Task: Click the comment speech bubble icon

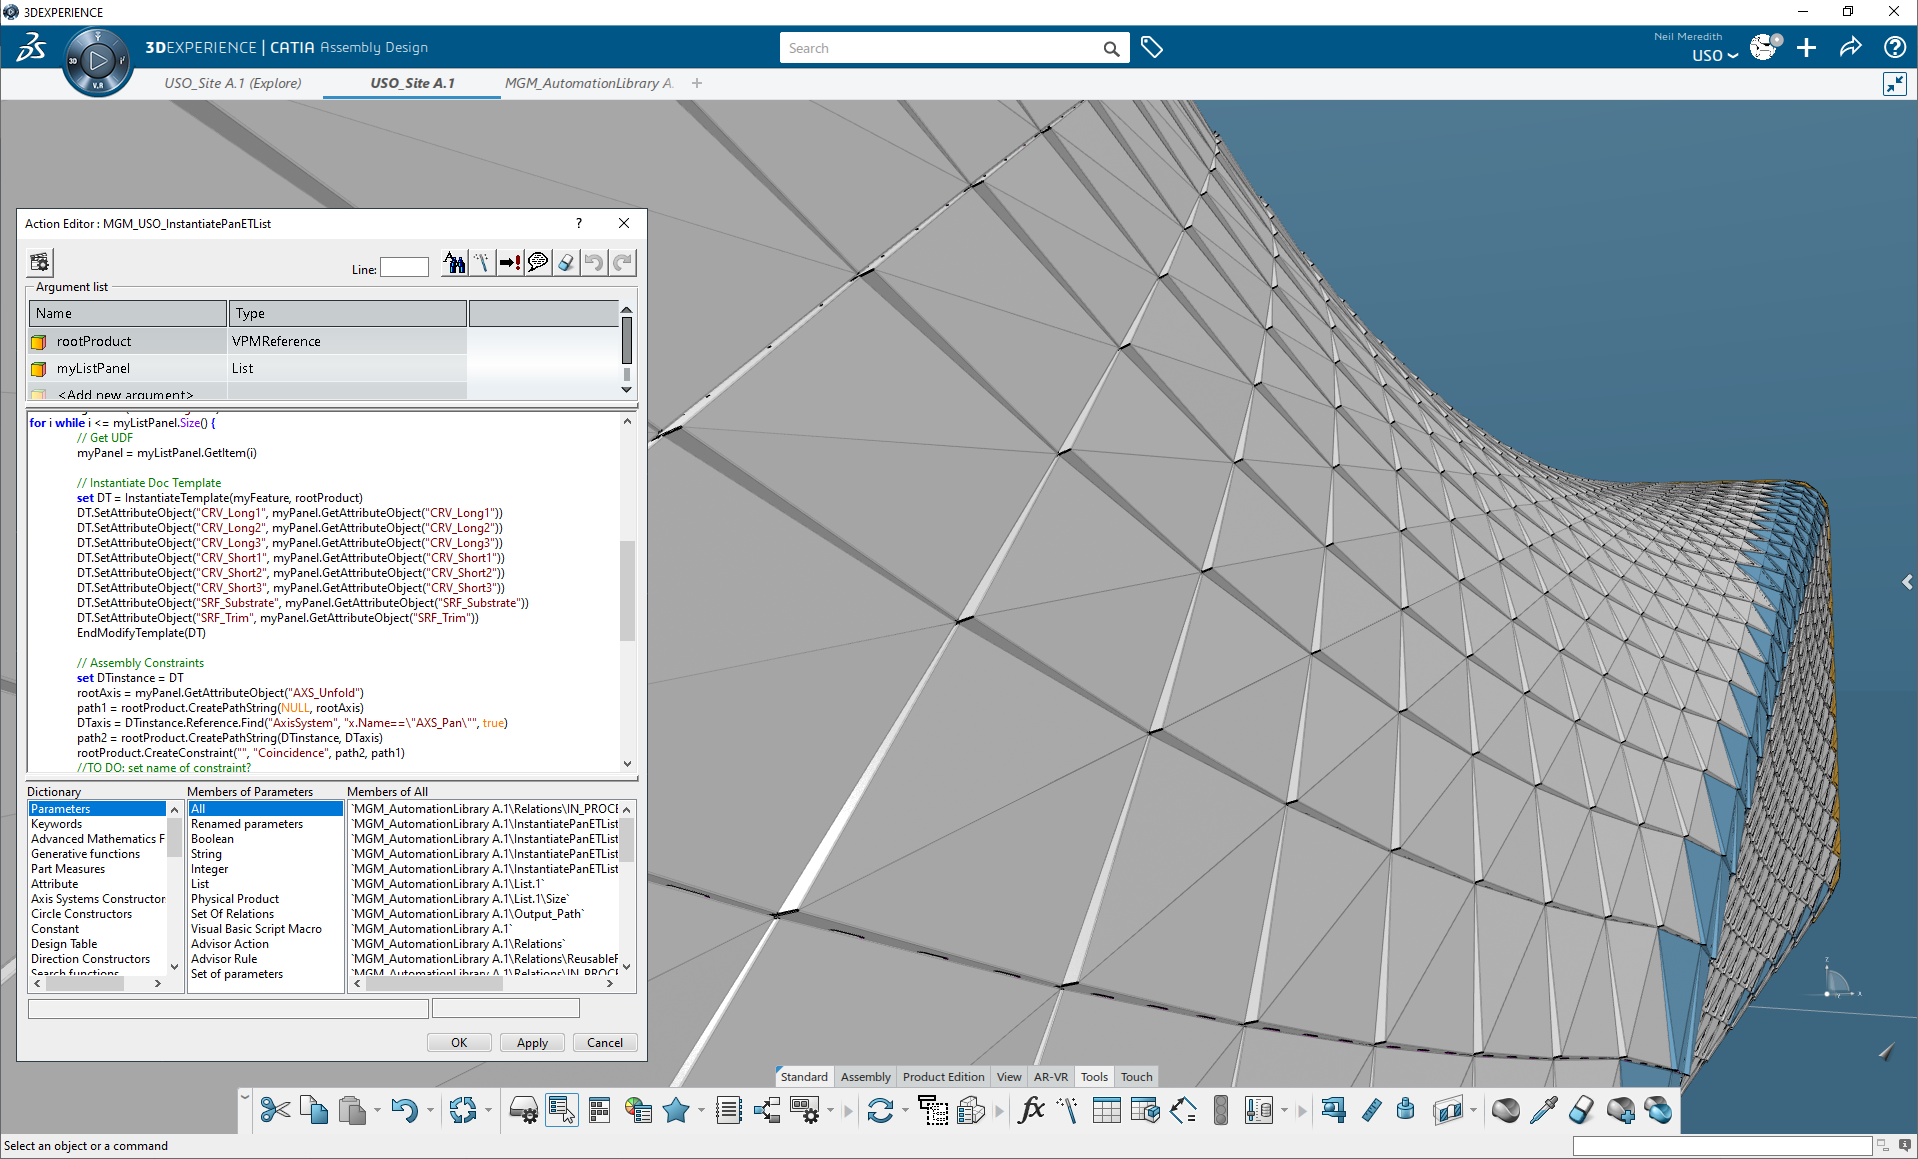Action: [538, 263]
